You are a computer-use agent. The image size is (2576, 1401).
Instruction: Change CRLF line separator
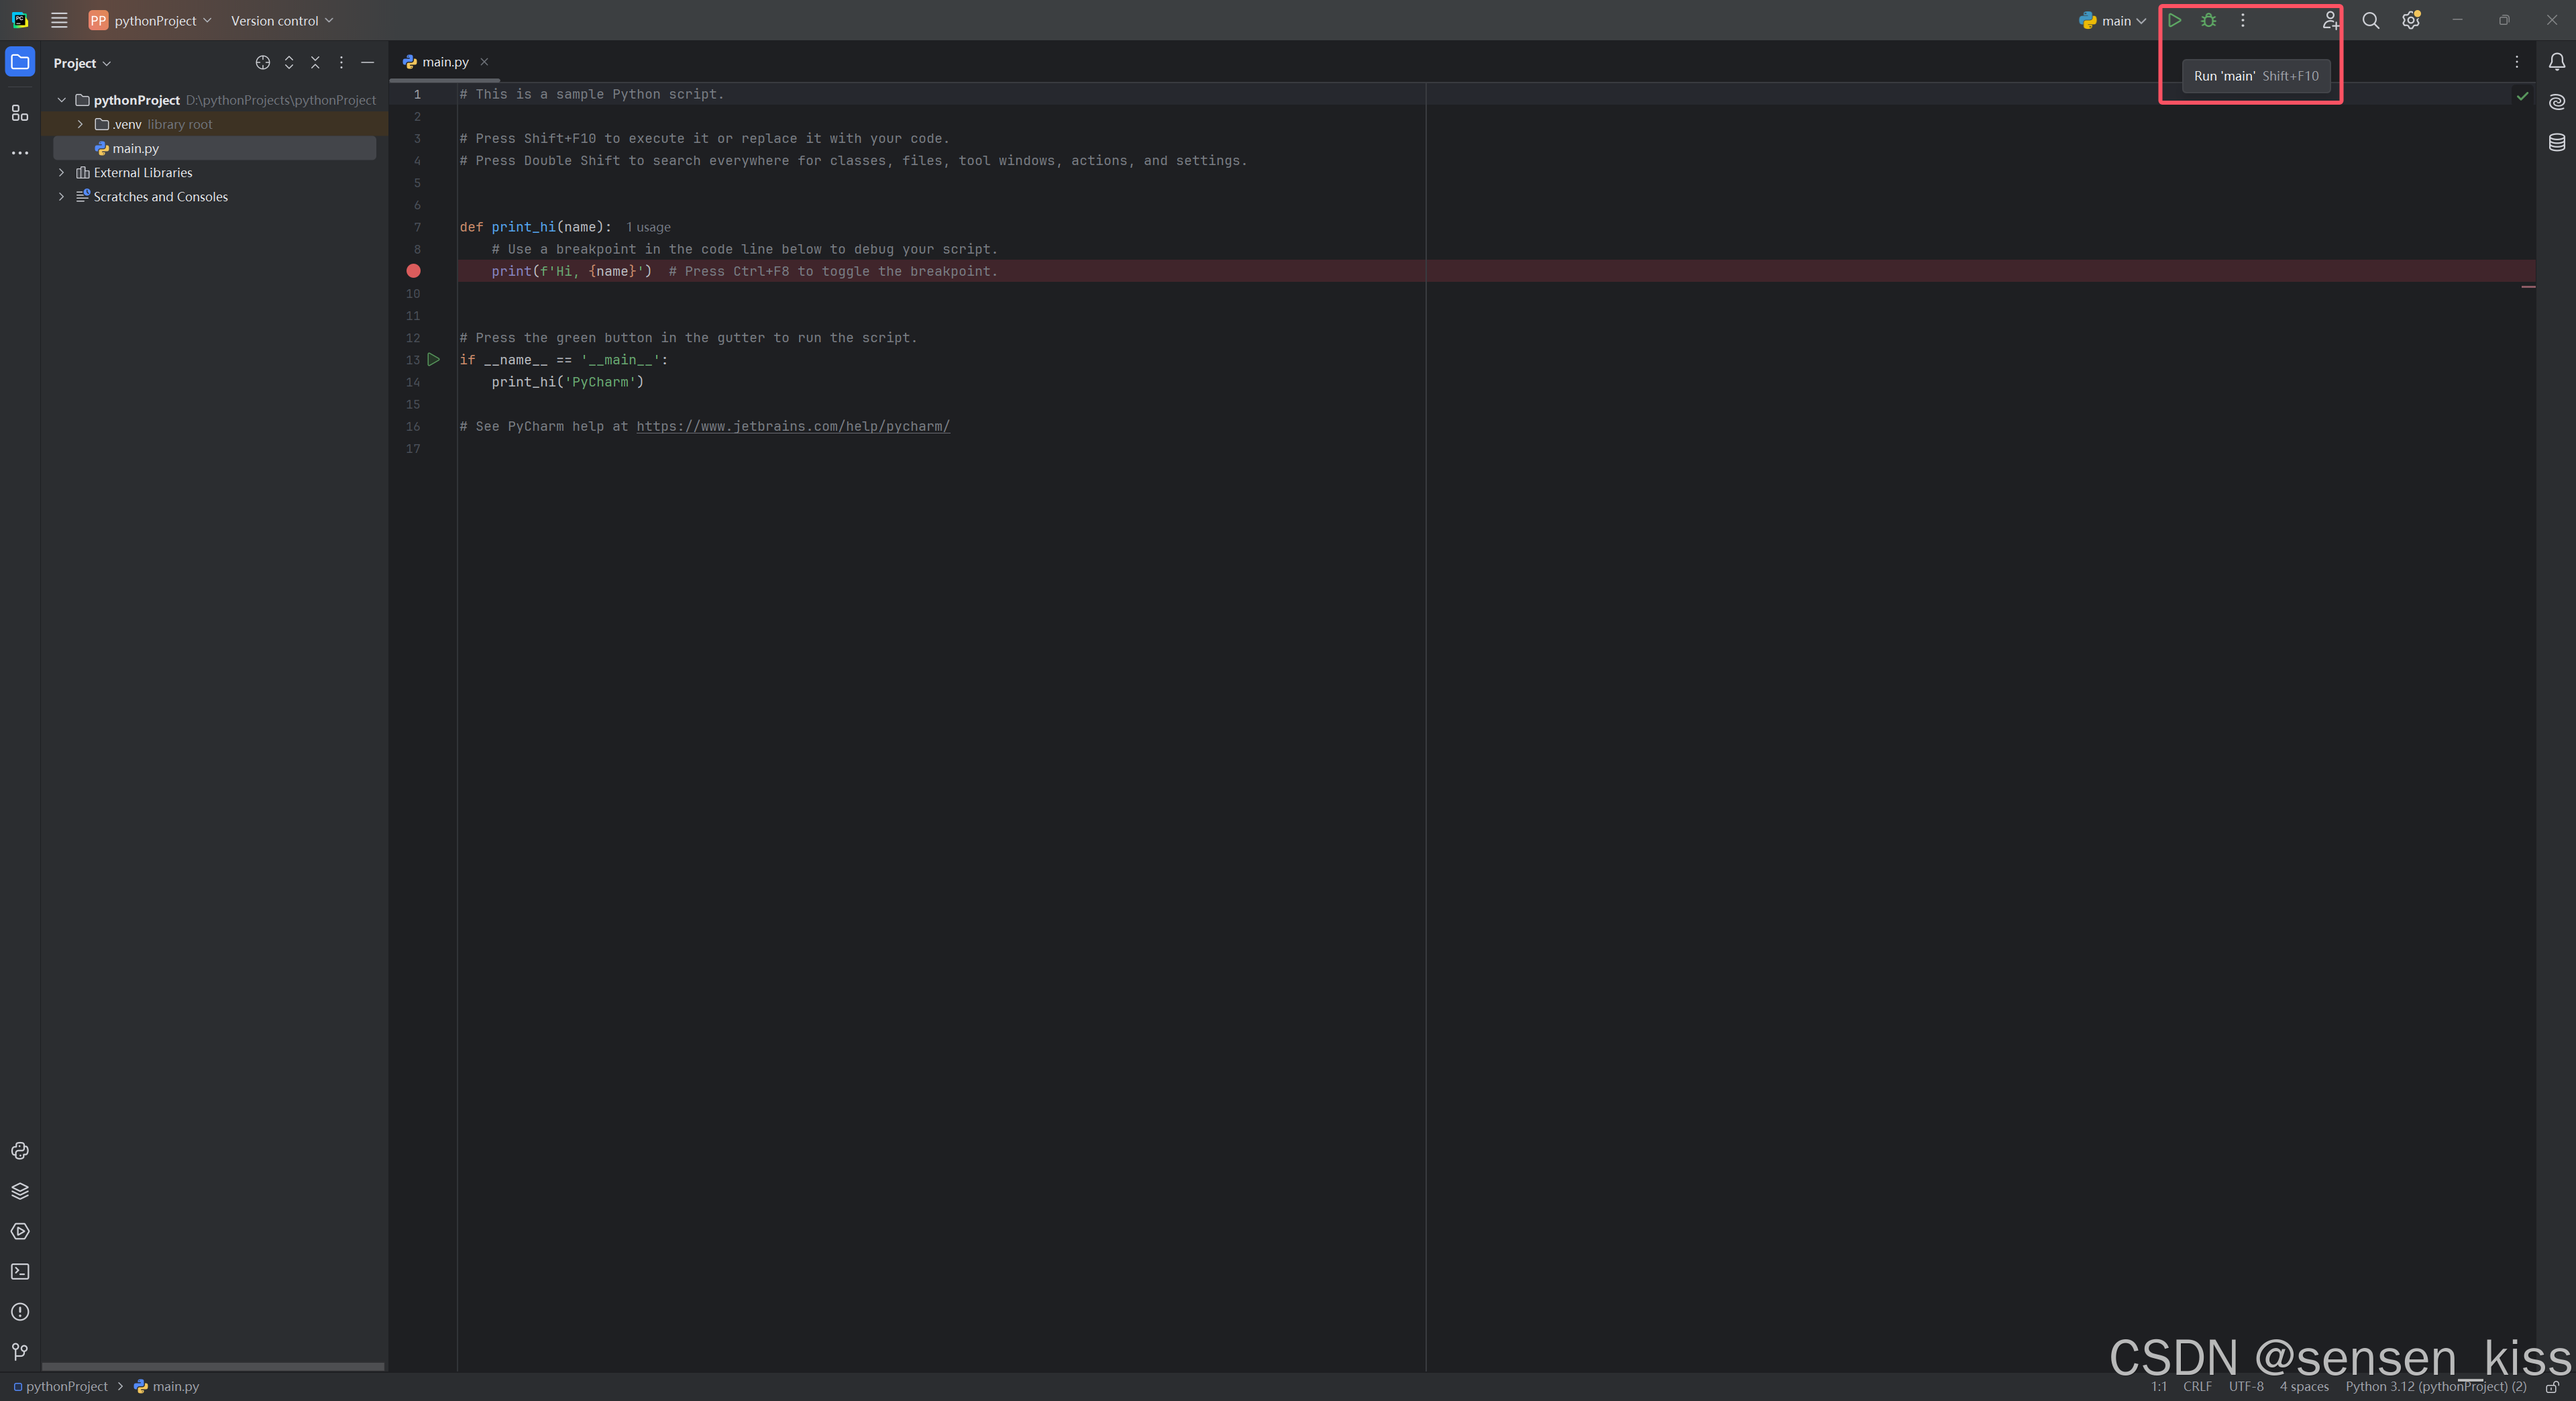pyautogui.click(x=2197, y=1387)
